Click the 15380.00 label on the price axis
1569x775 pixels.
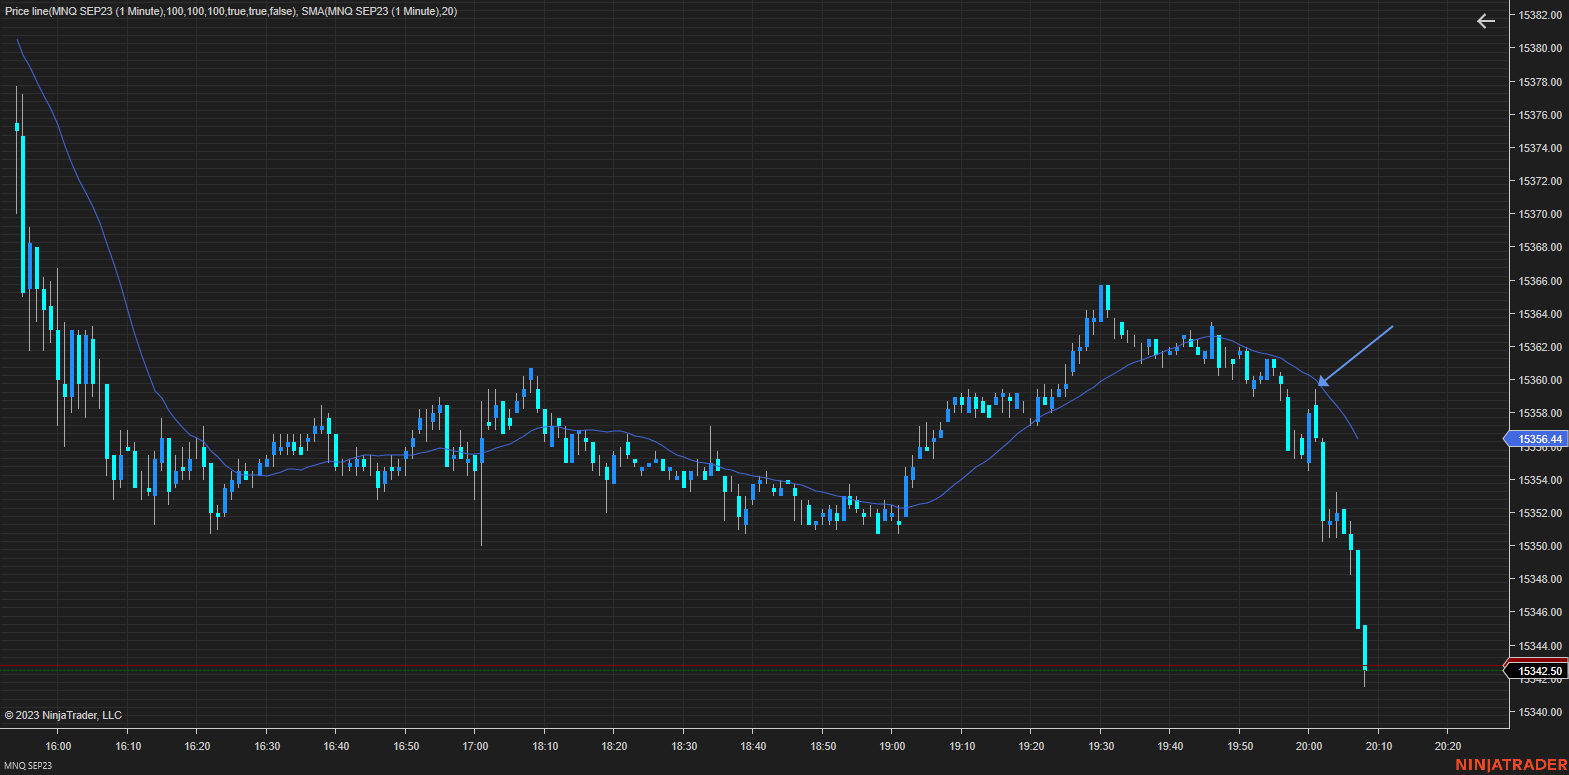(1540, 48)
